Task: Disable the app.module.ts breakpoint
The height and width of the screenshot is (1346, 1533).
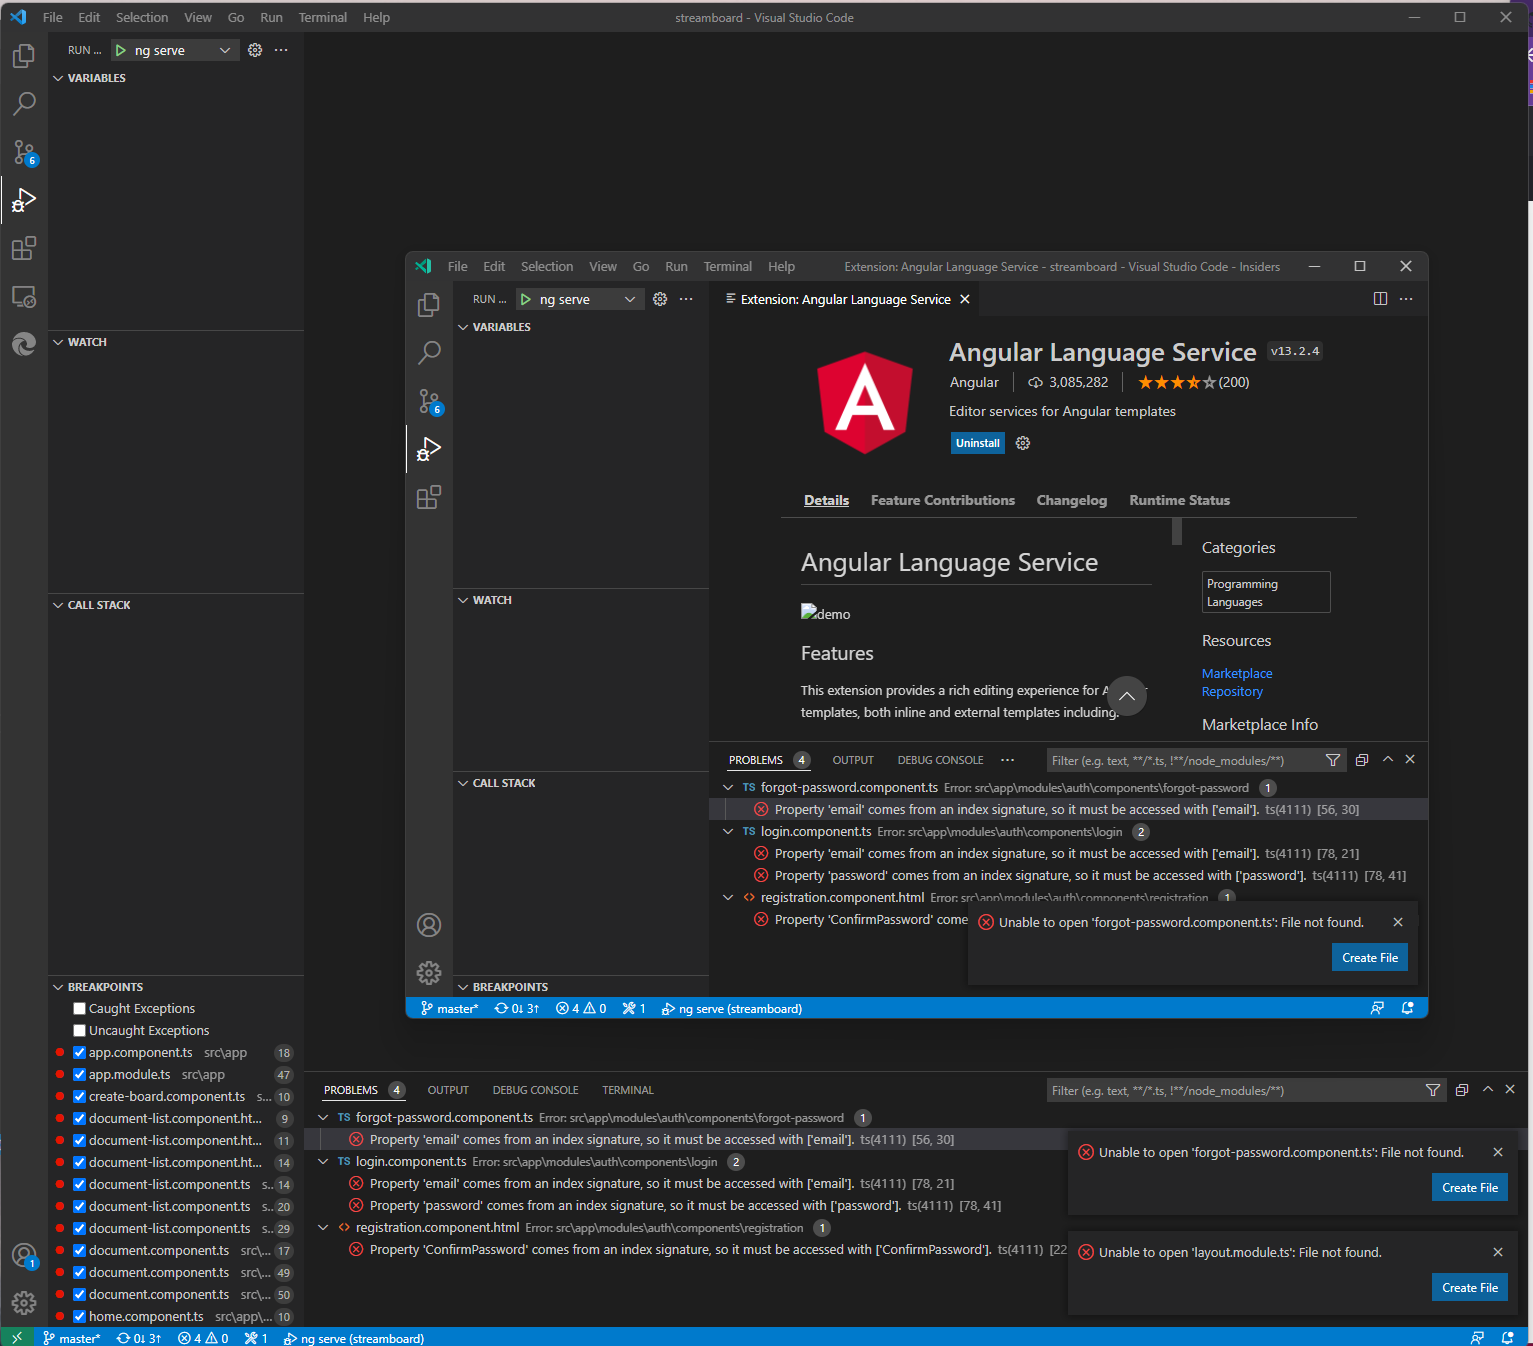Action: (80, 1075)
